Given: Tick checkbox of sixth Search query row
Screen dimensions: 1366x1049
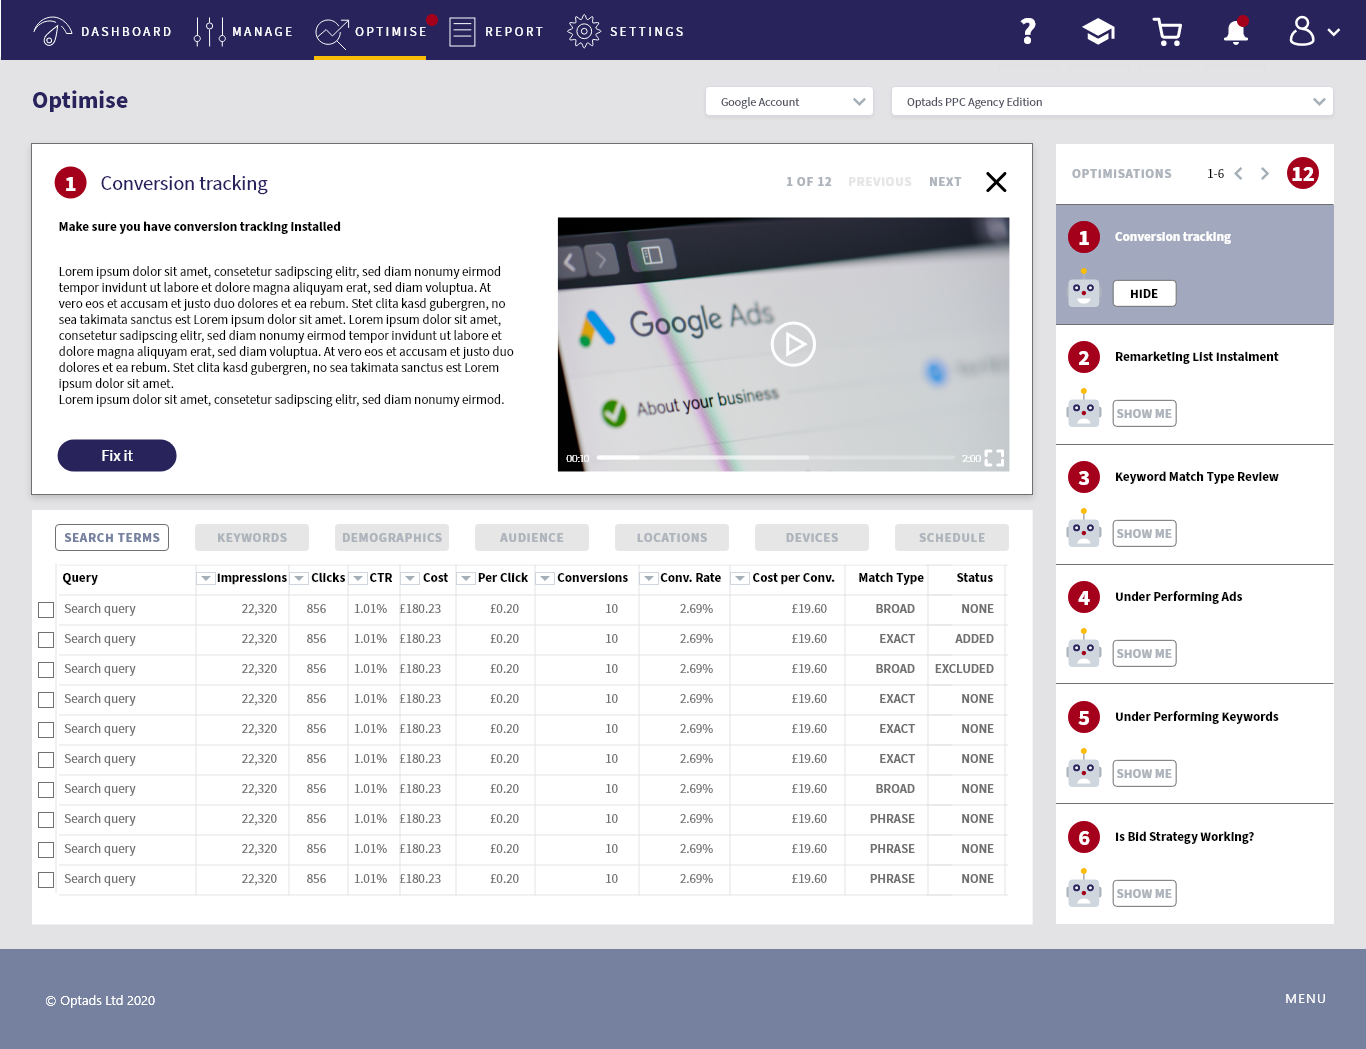Looking at the screenshot, I should 46,760.
